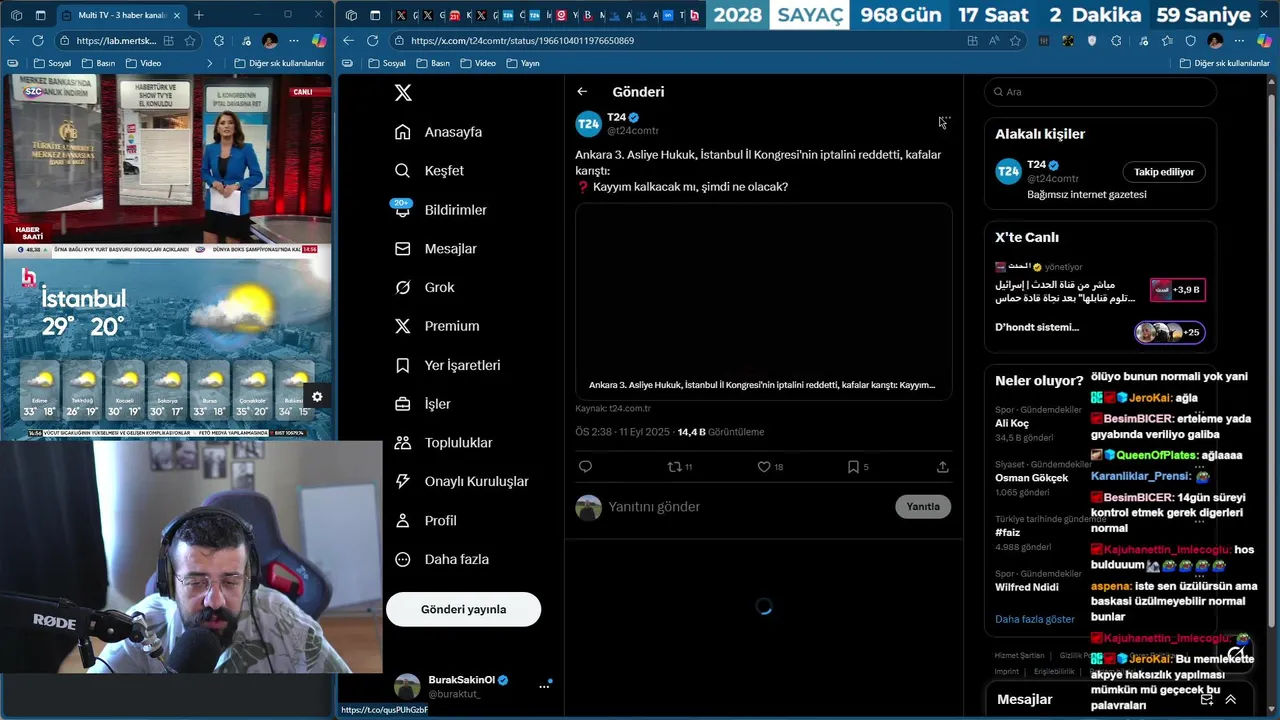Image resolution: width=1280 pixels, height=720 pixels.
Task: Click the Ara search field
Action: click(1100, 92)
